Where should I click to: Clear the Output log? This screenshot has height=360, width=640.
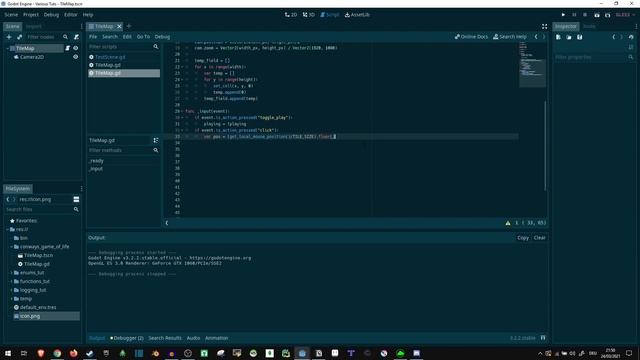540,238
